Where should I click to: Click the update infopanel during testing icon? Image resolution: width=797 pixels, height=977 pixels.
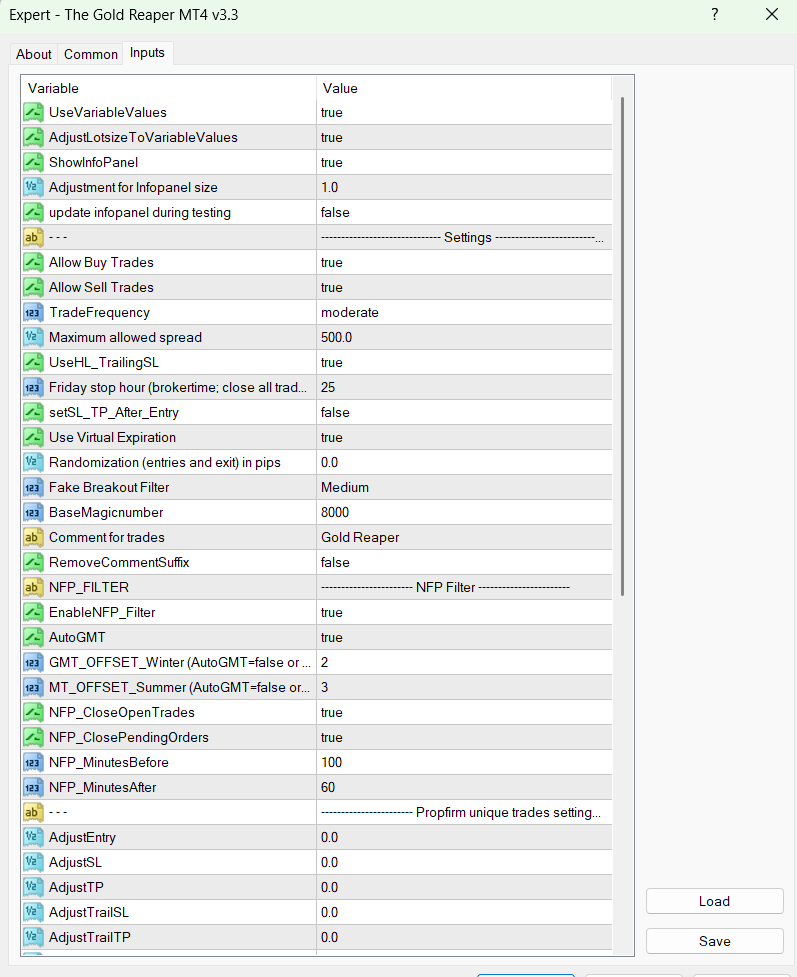pyautogui.click(x=33, y=212)
